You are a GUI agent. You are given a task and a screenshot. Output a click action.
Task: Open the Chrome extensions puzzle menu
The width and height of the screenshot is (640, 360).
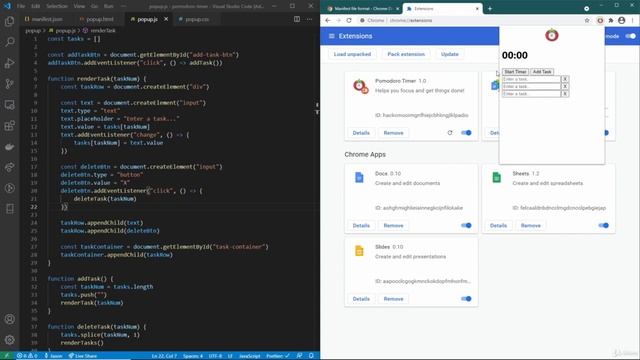click(x=611, y=20)
